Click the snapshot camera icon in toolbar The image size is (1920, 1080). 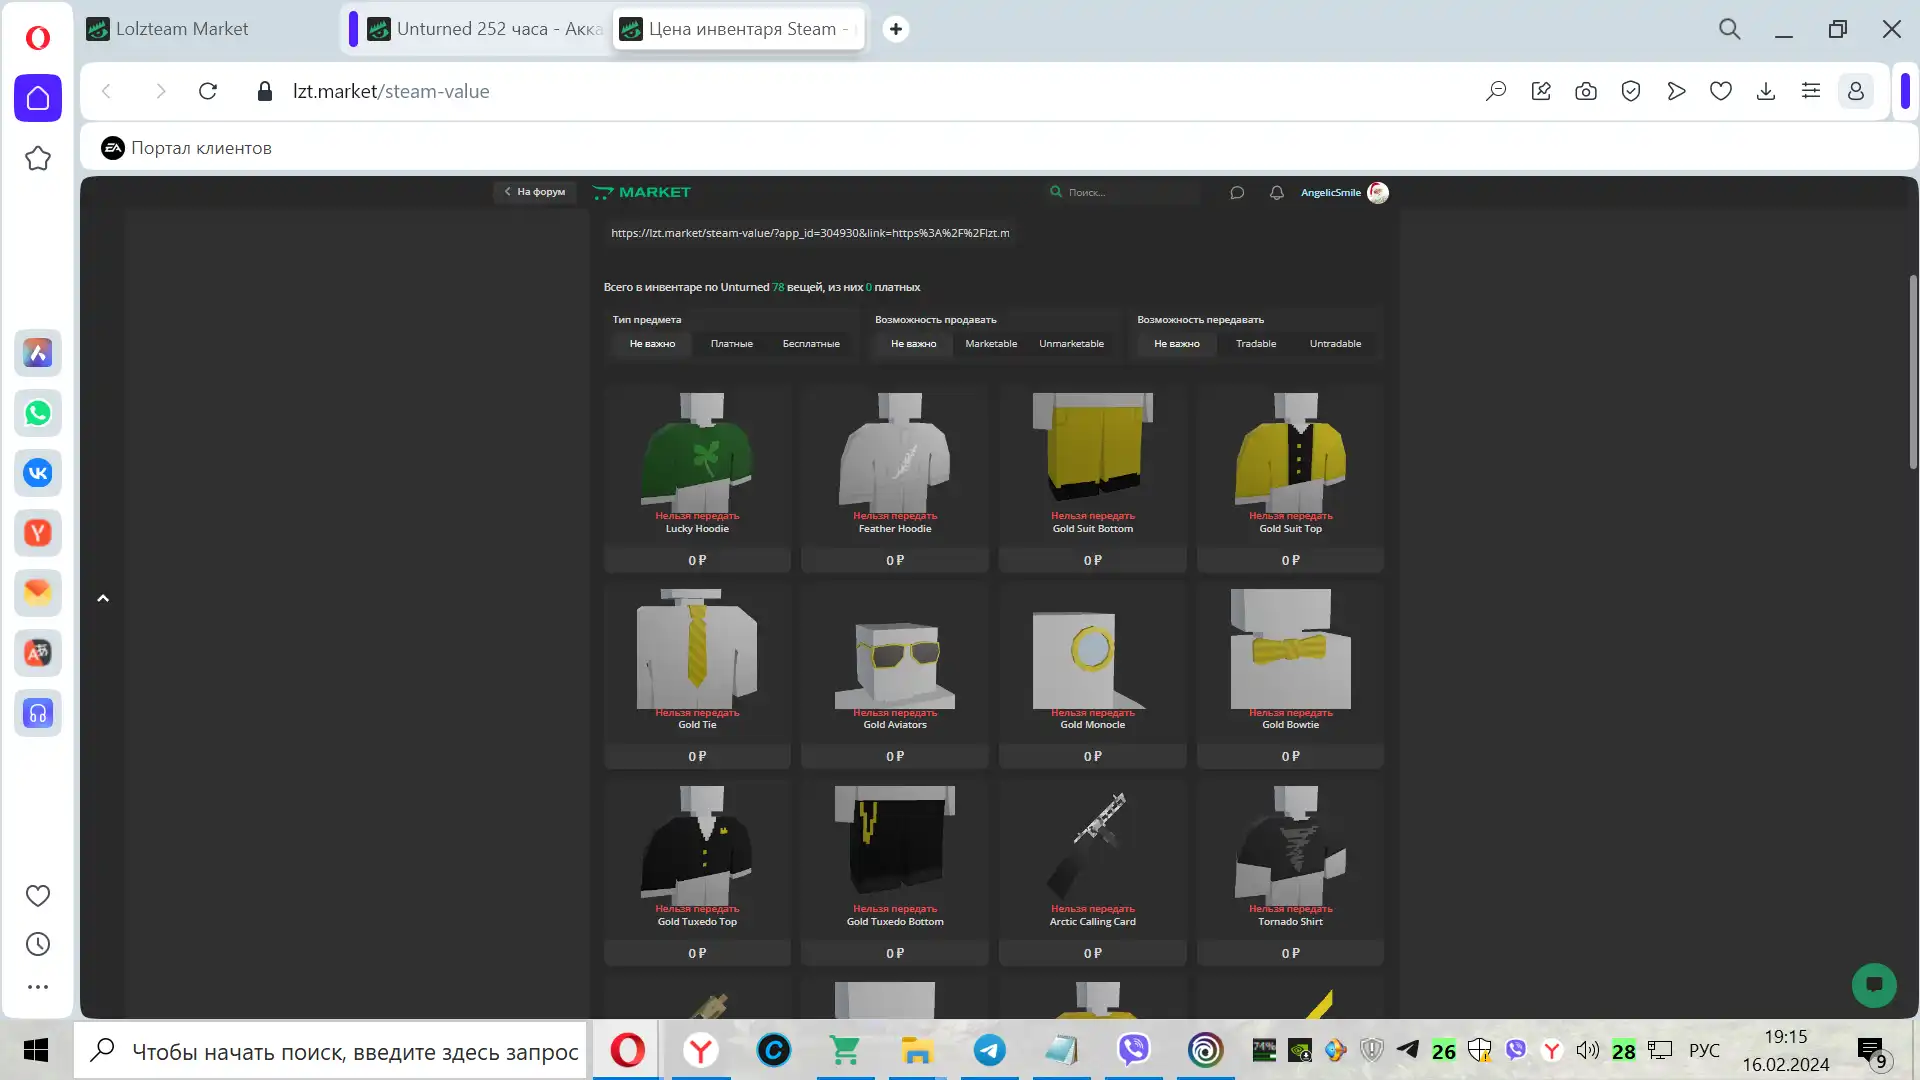[1586, 91]
